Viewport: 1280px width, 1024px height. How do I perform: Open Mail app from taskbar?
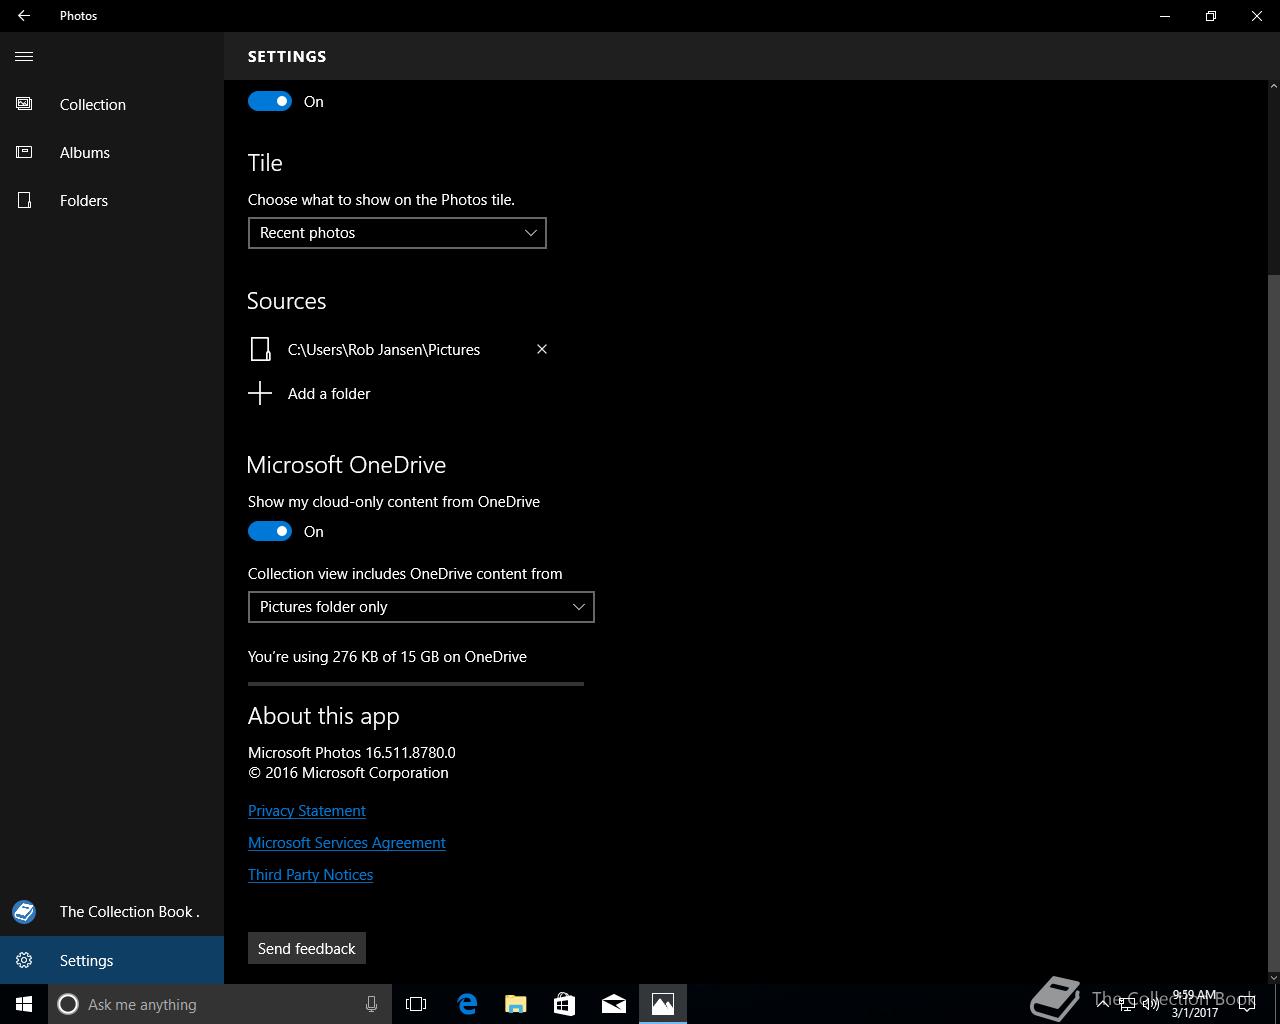point(614,1004)
